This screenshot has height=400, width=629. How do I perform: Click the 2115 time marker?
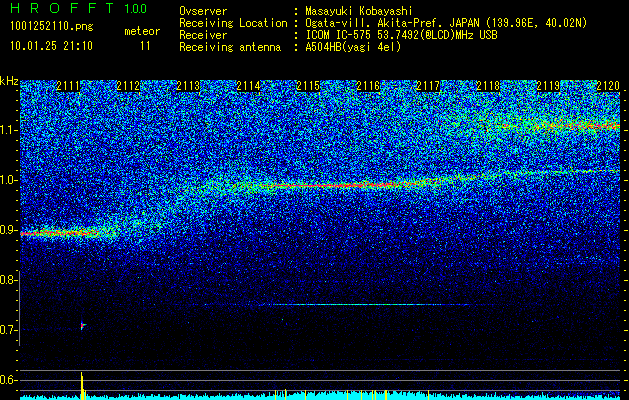click(308, 86)
